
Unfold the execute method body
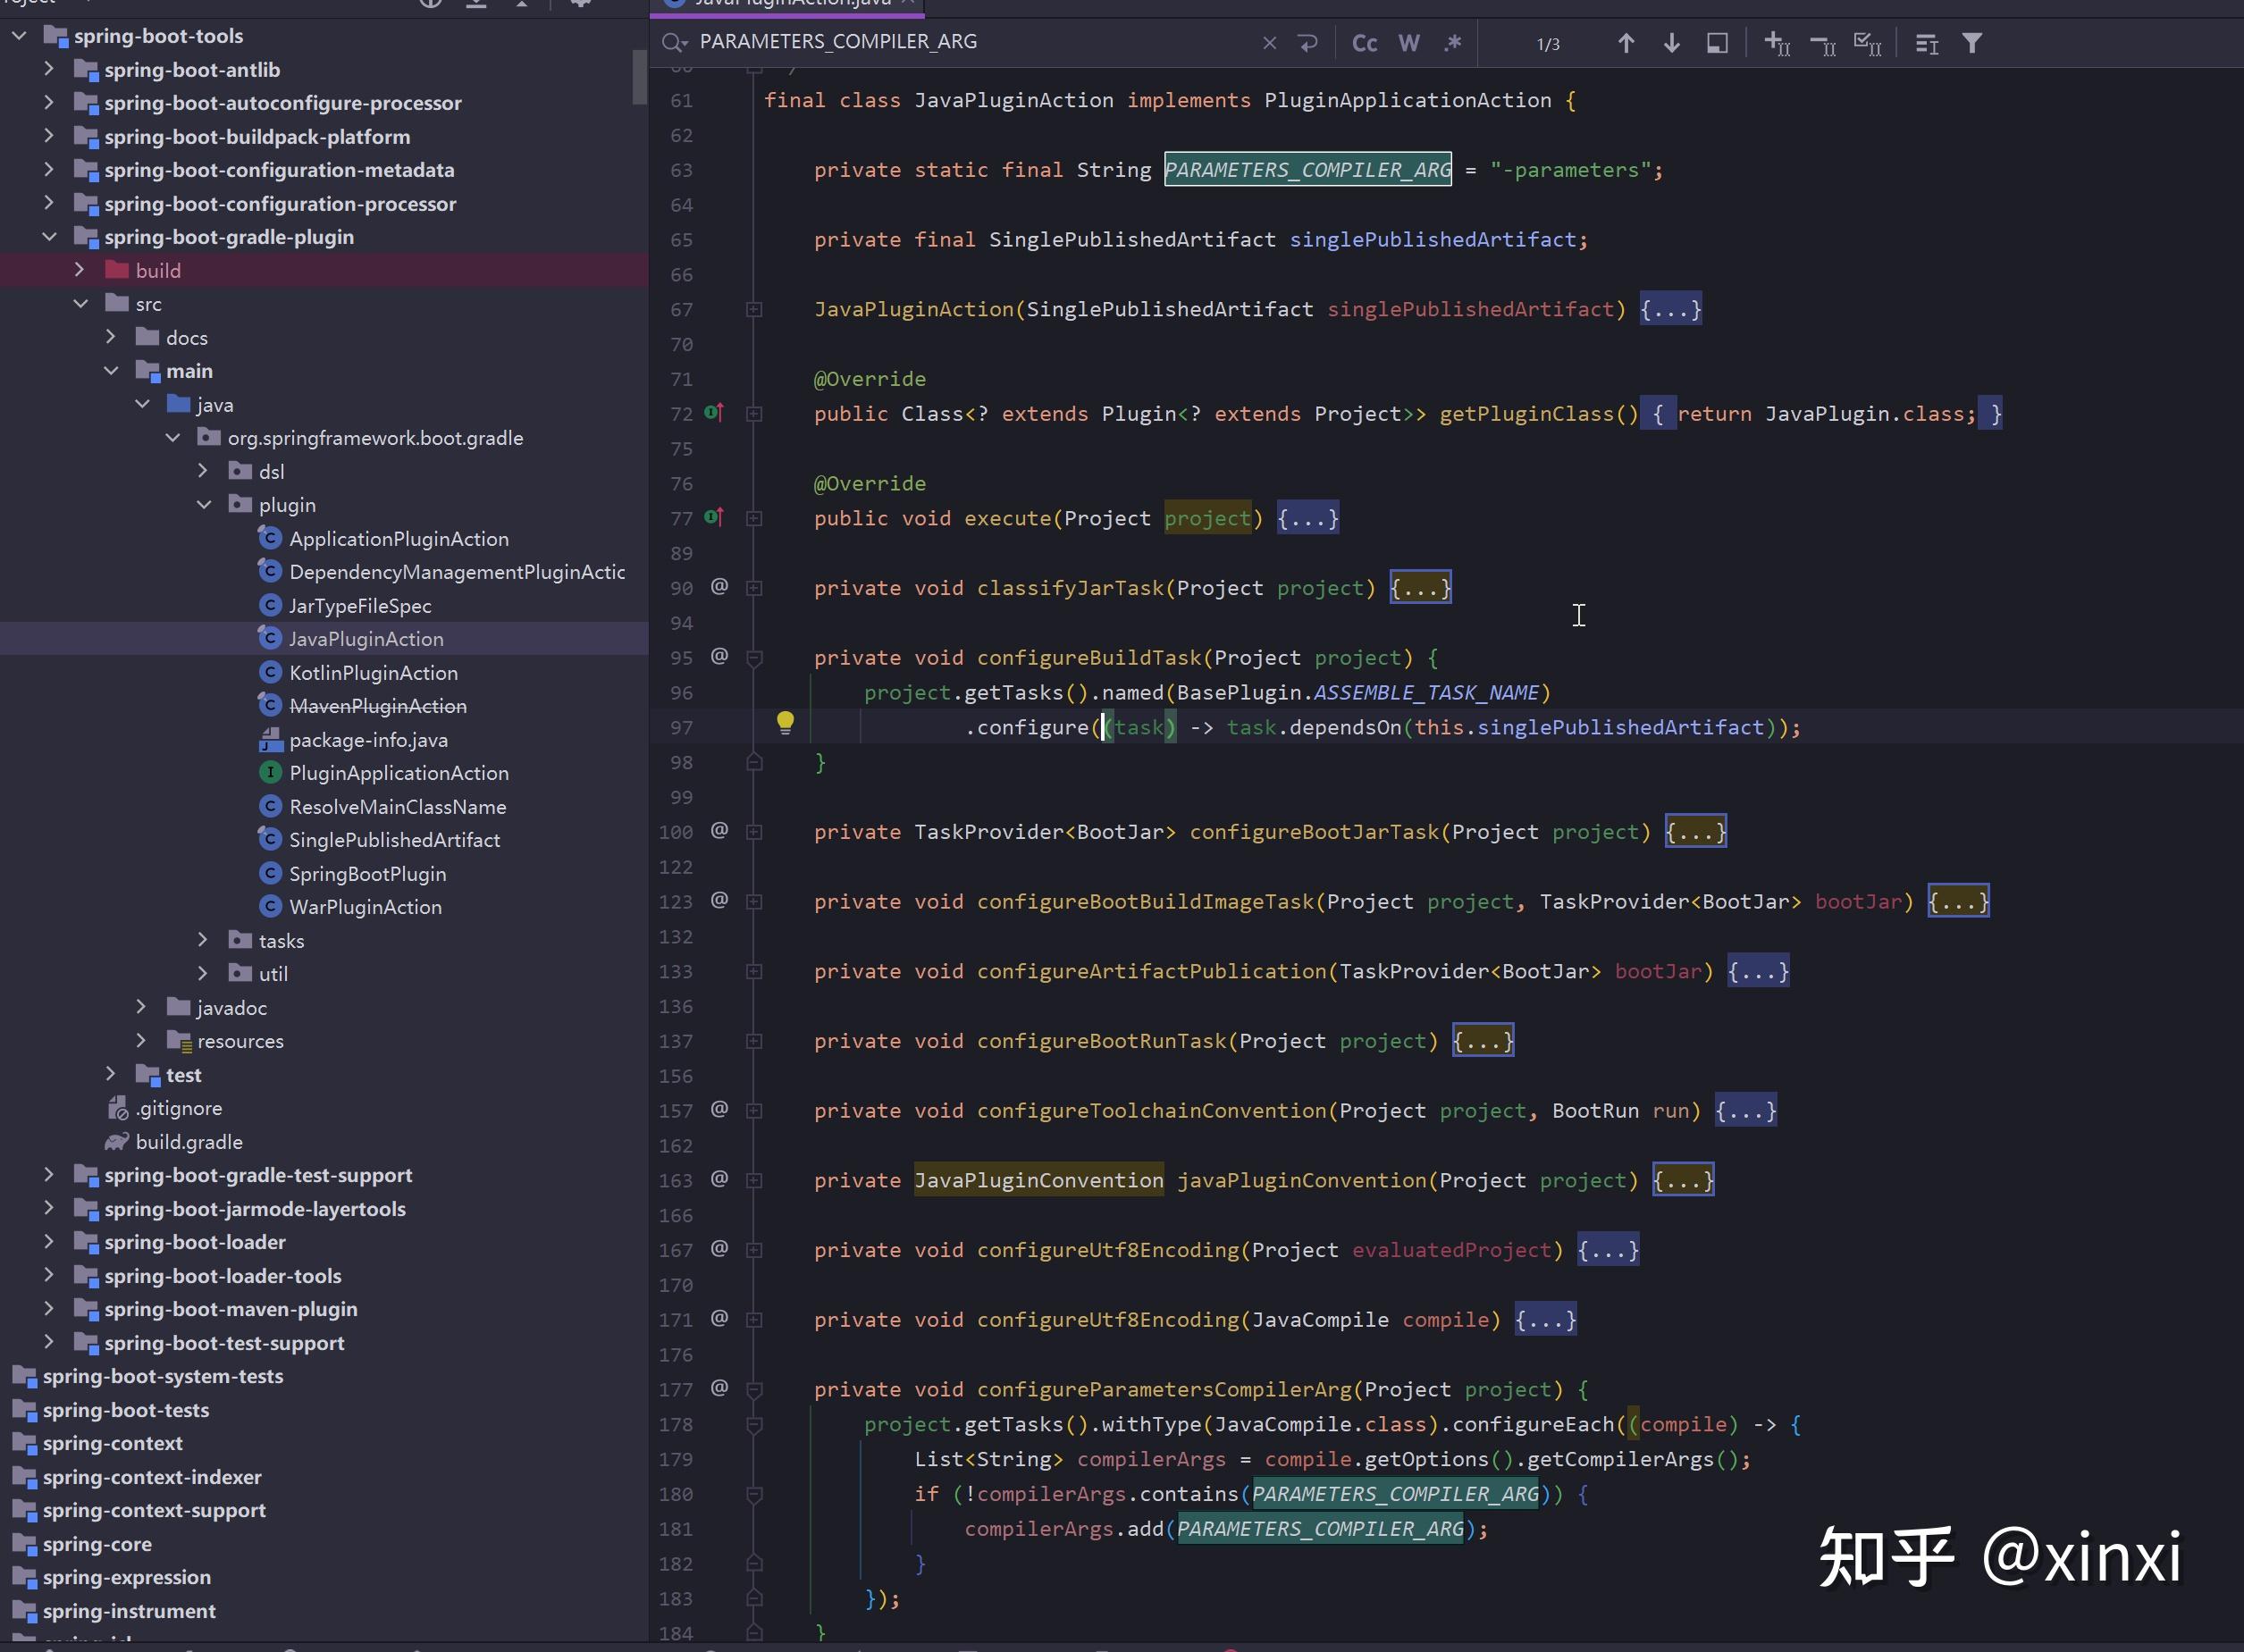click(x=1307, y=518)
